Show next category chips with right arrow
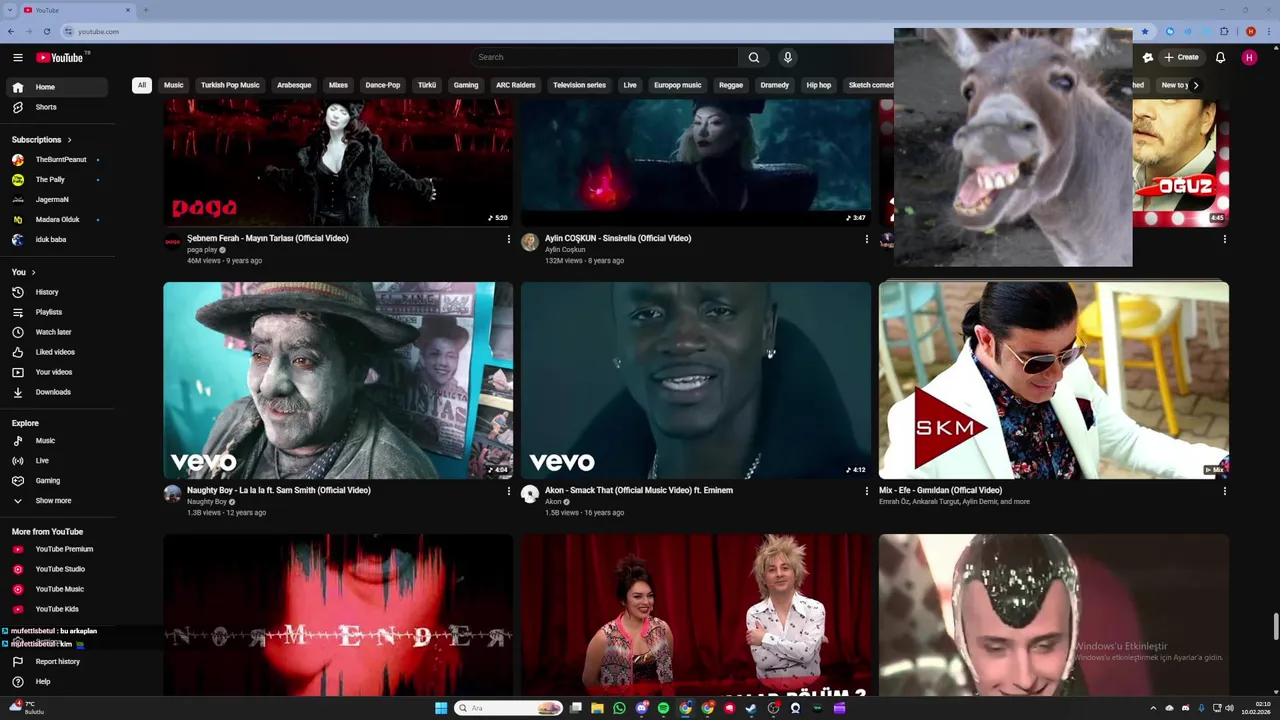The height and width of the screenshot is (720, 1280). tap(1195, 85)
